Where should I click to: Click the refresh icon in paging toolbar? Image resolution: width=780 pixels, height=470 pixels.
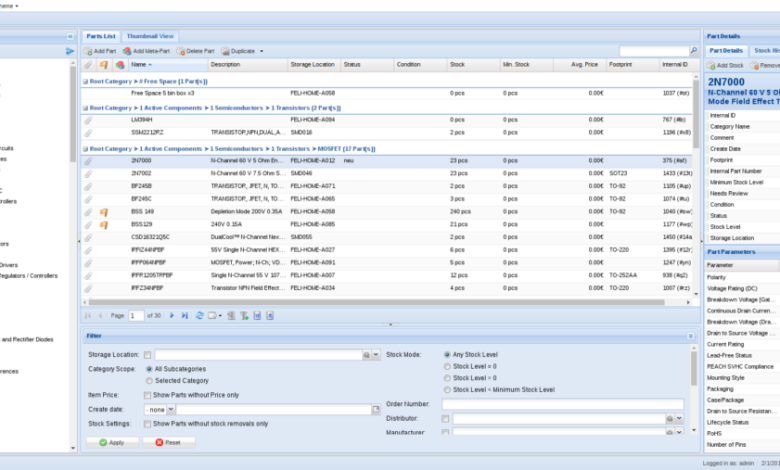click(x=199, y=315)
